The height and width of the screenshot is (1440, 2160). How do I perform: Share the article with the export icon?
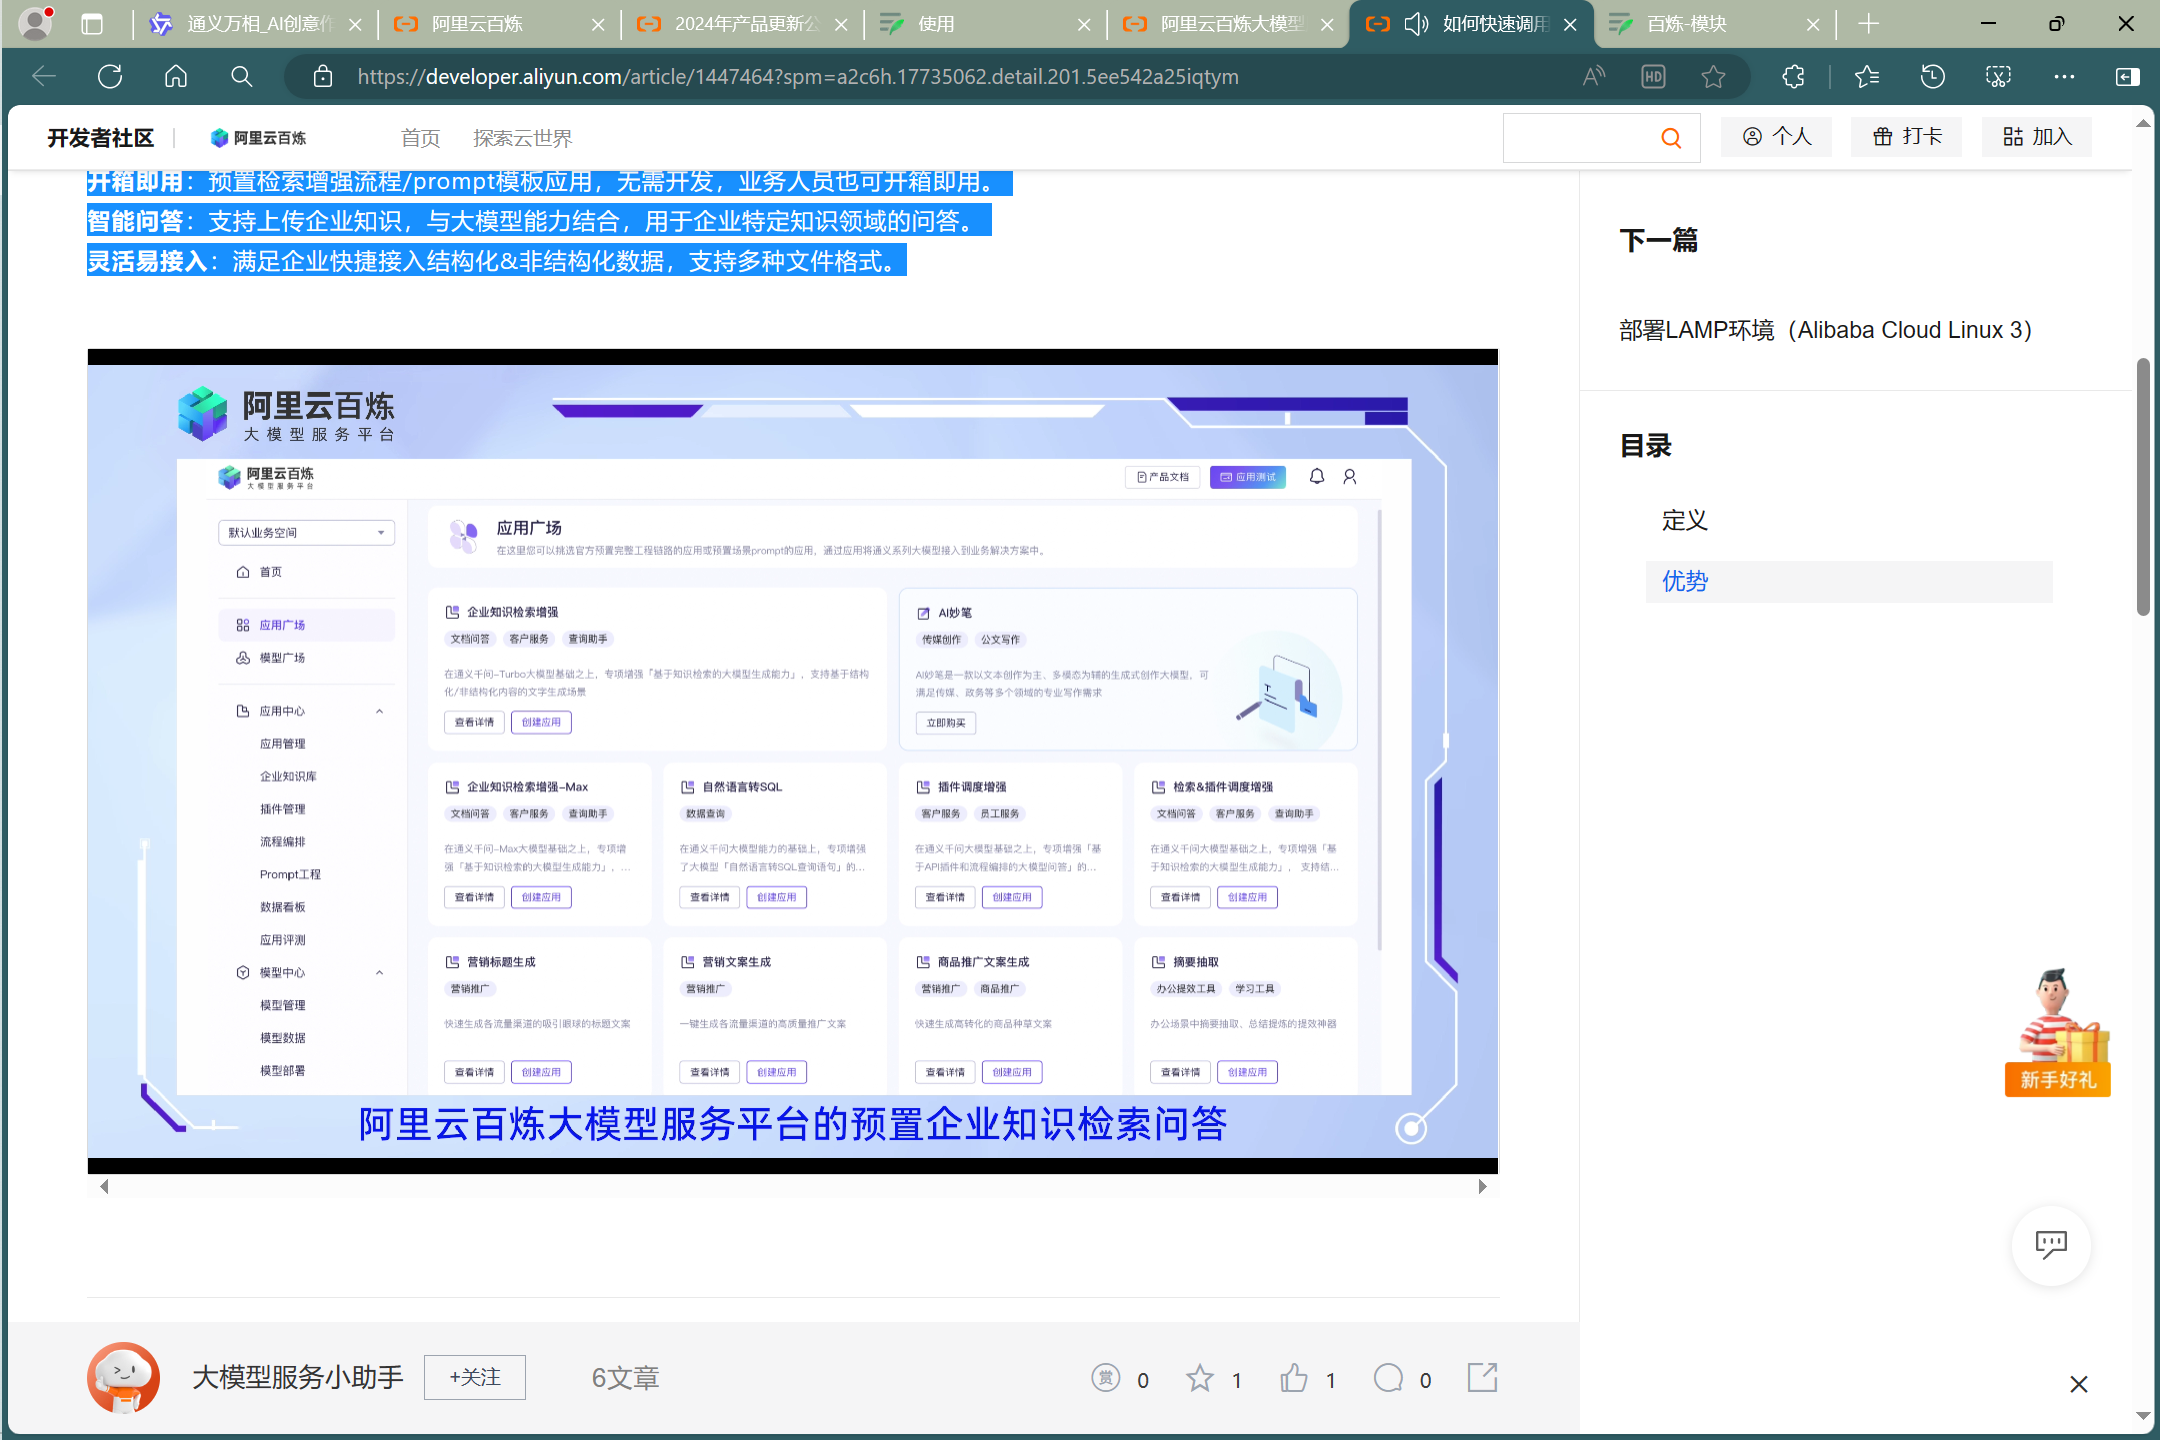[1482, 1377]
